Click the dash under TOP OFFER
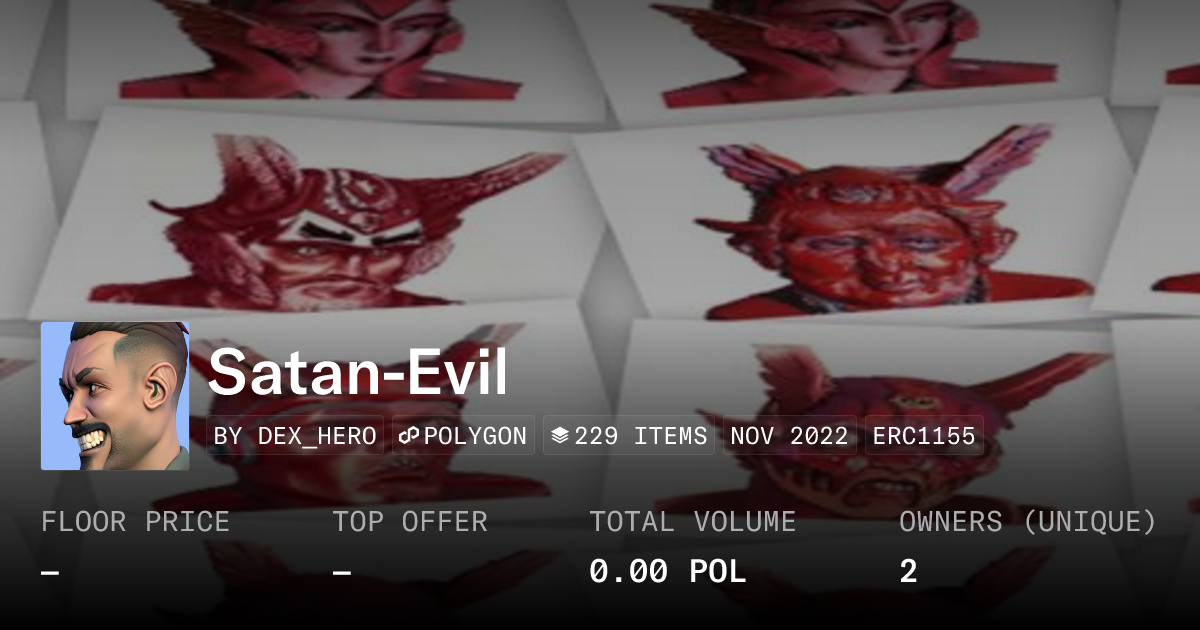Screen dimensions: 1200x630 click(342, 573)
